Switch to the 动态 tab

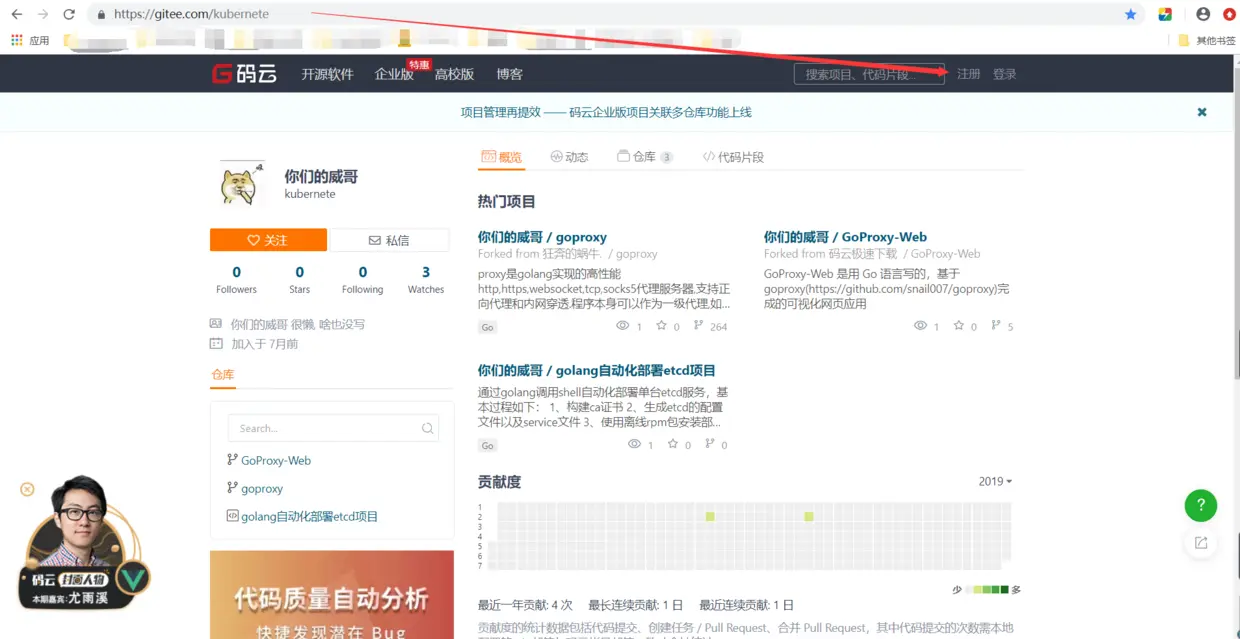point(569,157)
